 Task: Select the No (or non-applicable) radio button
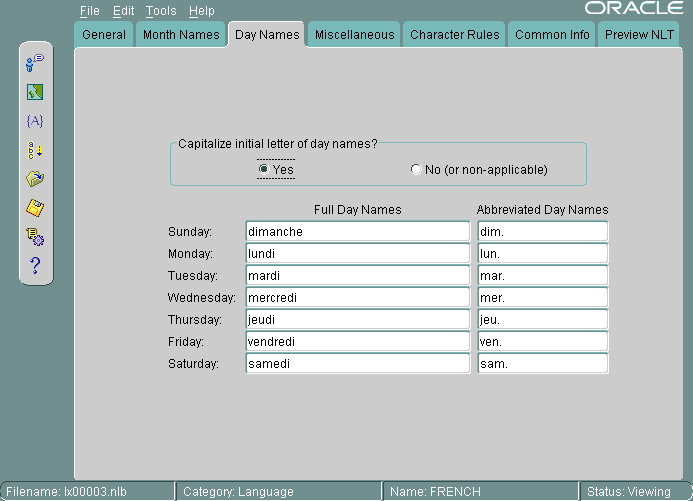416,170
